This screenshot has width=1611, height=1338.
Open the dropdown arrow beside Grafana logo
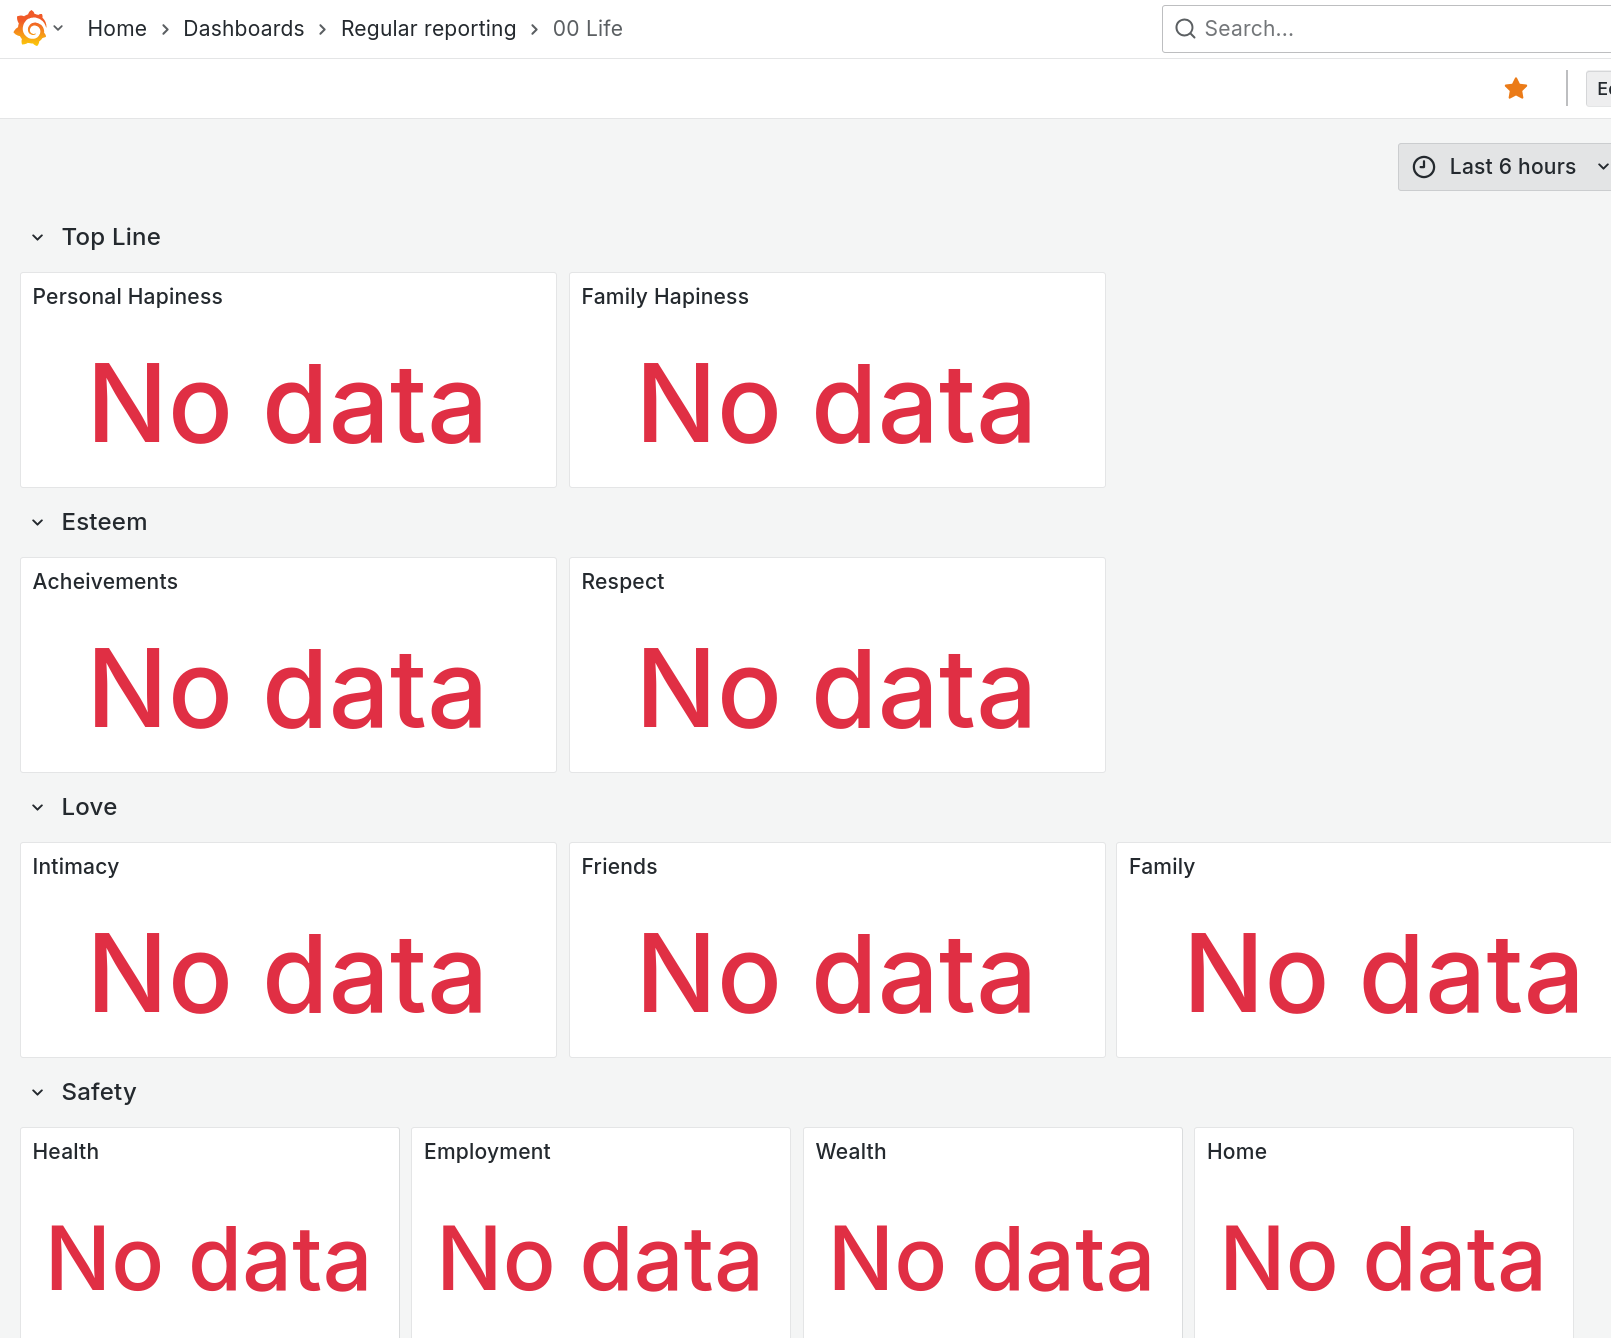tap(59, 28)
